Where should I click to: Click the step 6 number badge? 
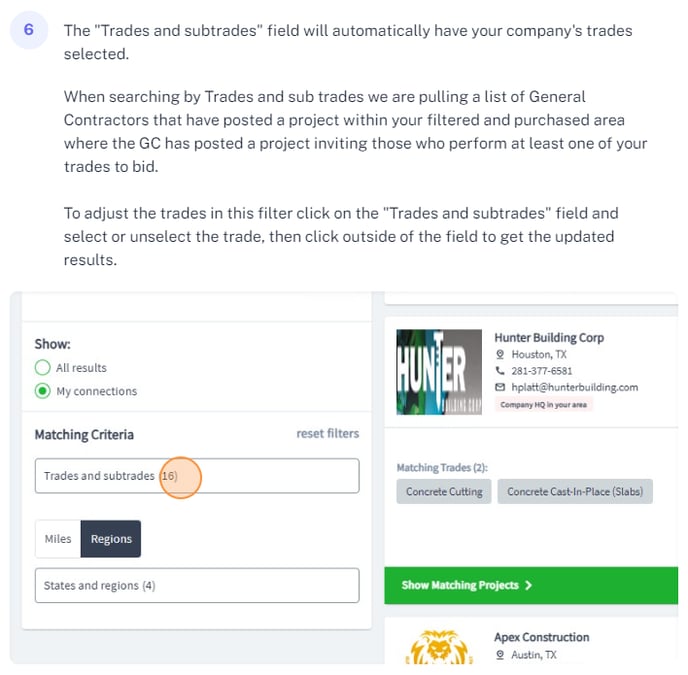29,30
